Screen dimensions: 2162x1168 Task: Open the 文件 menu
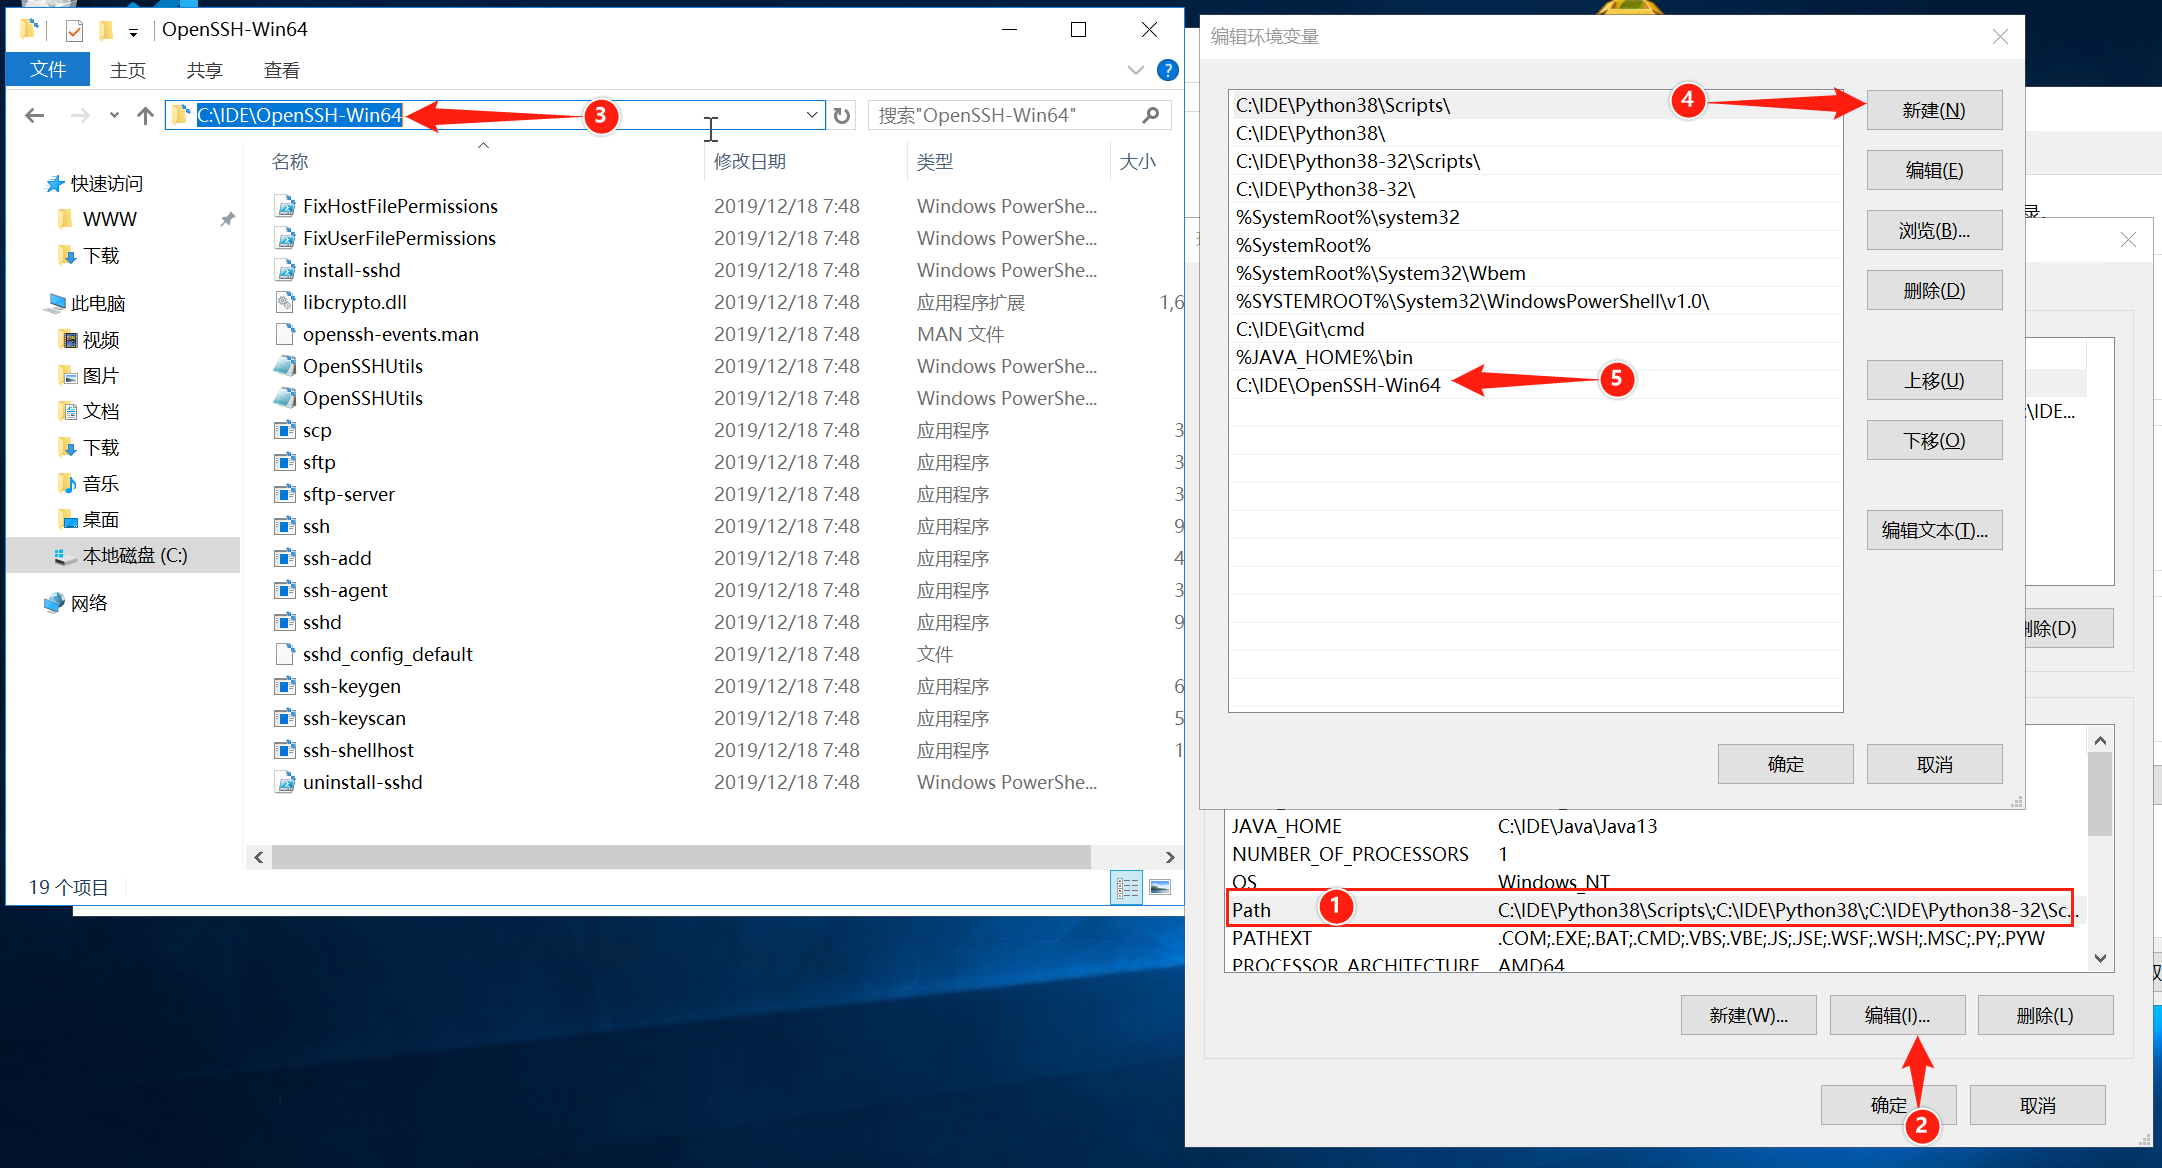tap(47, 69)
